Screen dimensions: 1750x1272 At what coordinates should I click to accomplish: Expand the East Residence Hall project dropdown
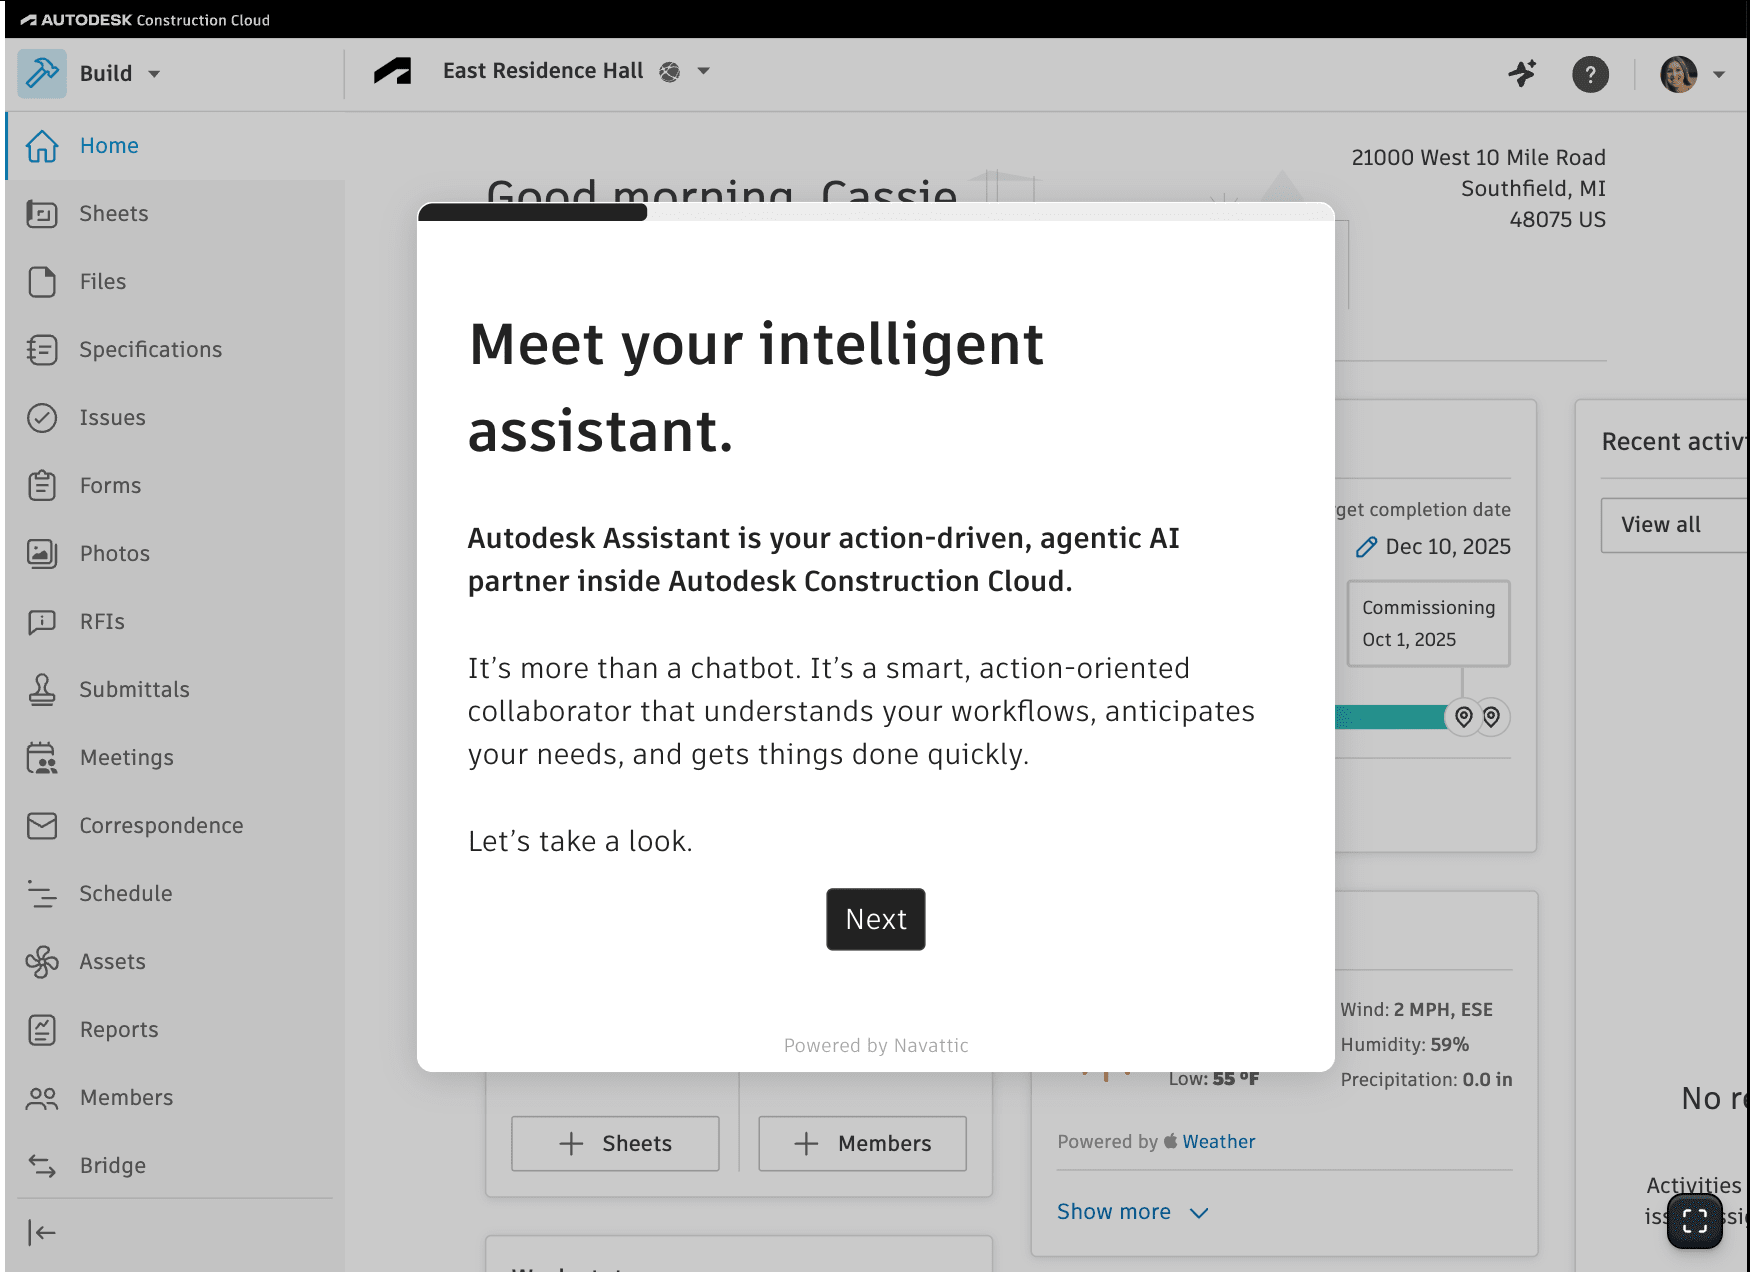[703, 71]
